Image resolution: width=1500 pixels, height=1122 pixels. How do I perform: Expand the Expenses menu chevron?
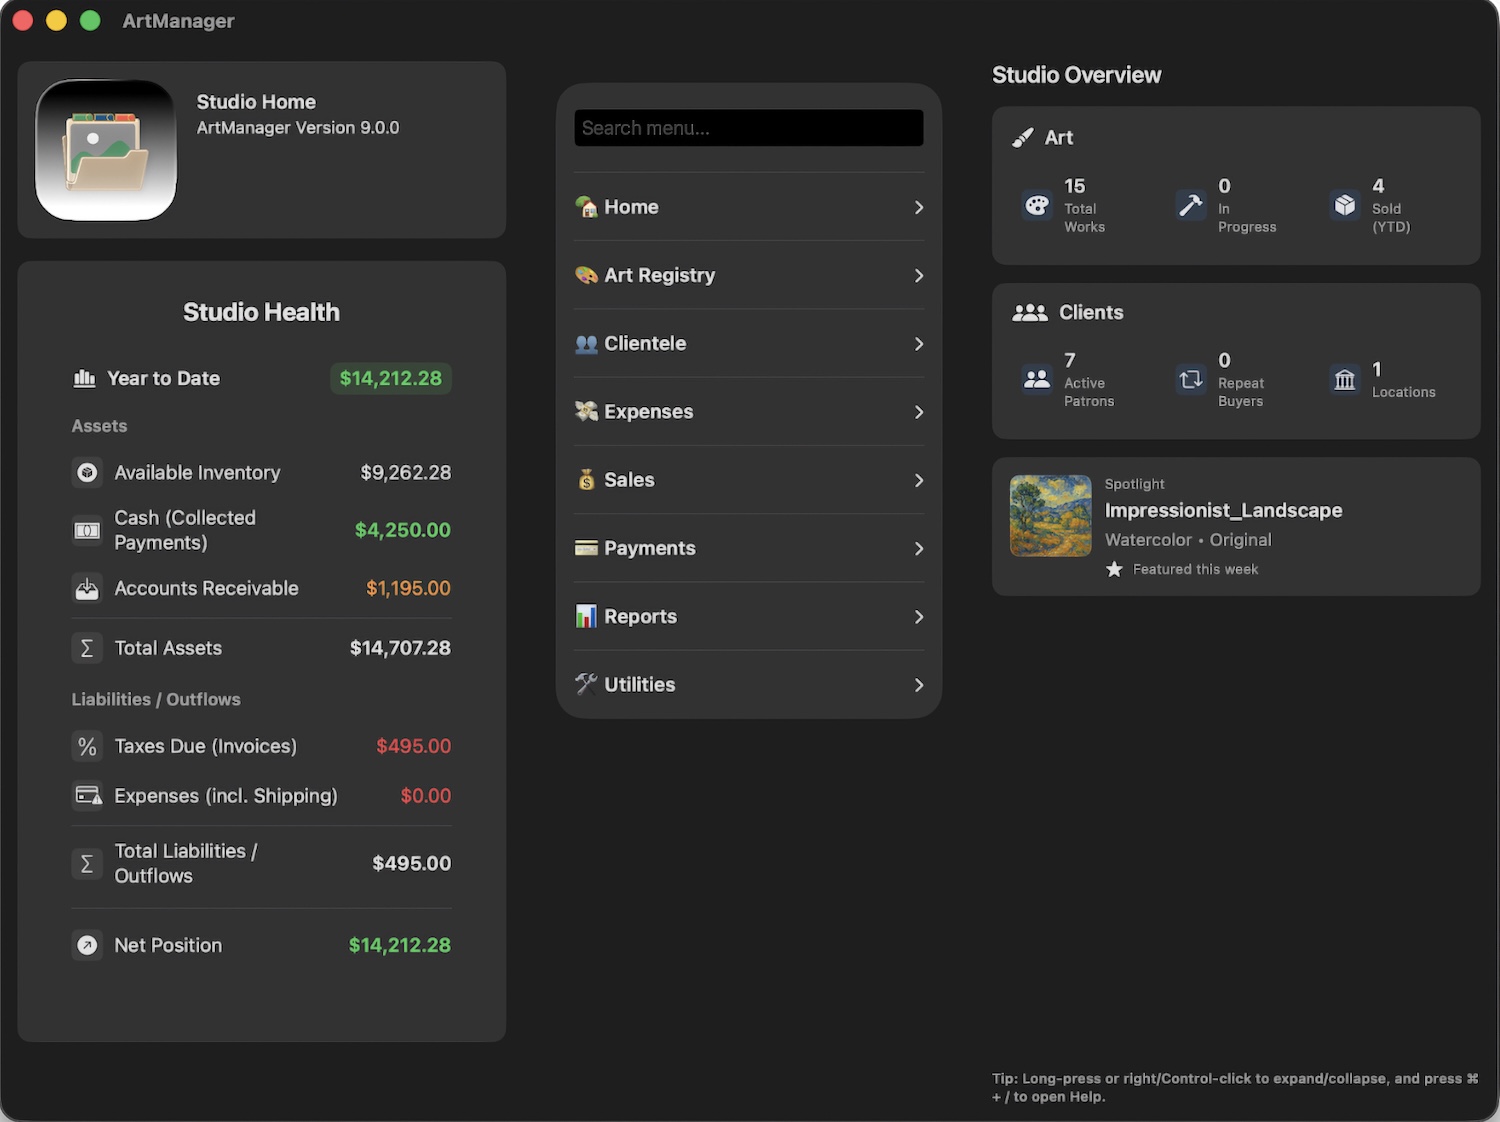(918, 412)
